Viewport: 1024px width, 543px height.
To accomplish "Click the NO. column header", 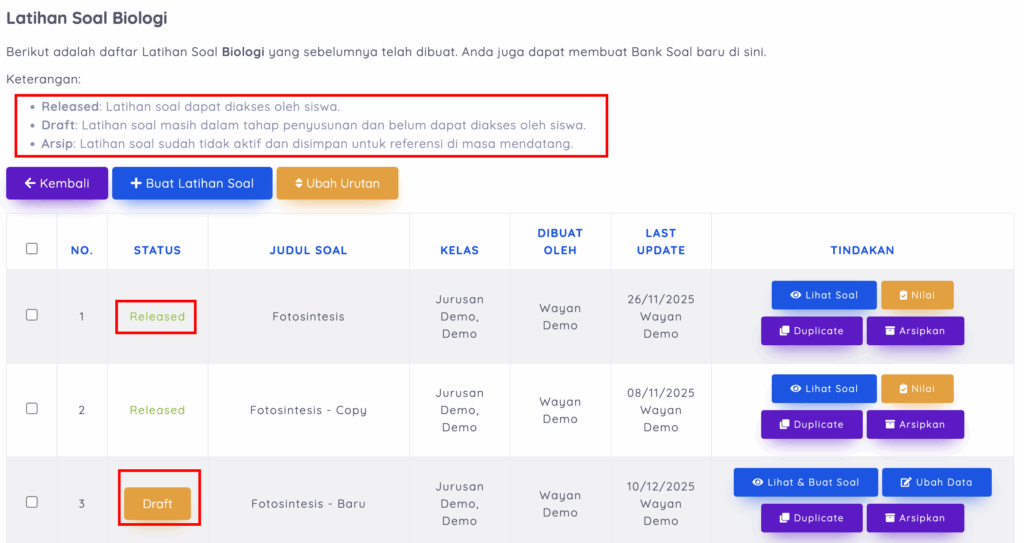I will click(82, 250).
